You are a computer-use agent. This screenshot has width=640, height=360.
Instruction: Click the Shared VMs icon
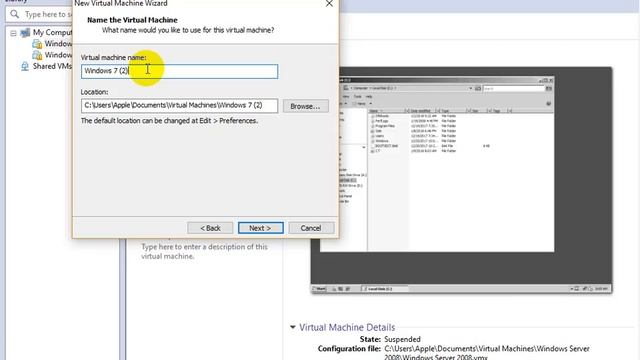tap(25, 67)
